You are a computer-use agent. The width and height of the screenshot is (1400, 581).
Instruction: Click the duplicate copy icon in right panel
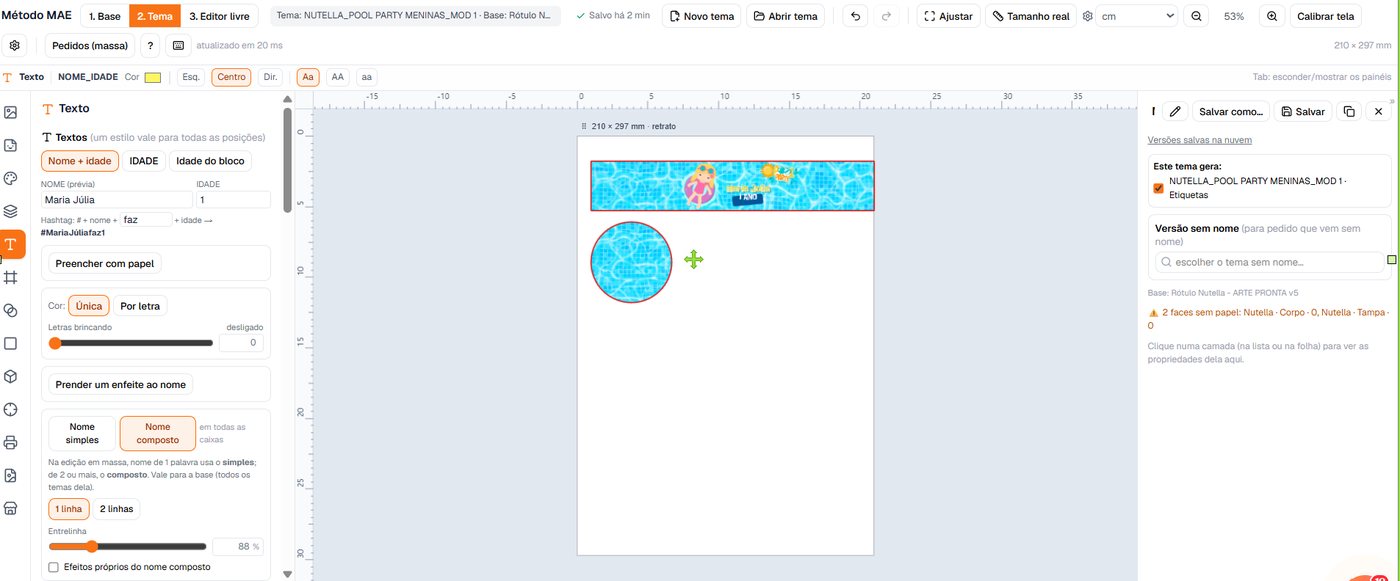(1349, 112)
